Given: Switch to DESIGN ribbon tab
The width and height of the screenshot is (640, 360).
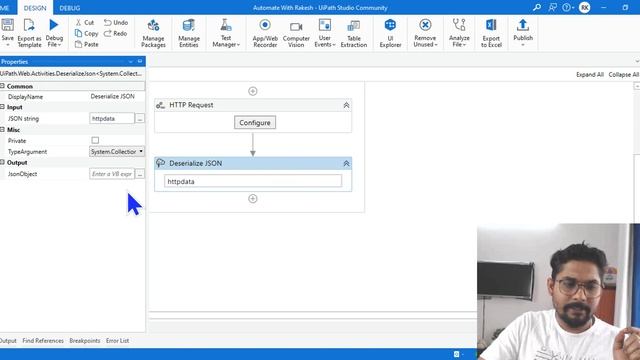Looking at the screenshot, I should [35, 8].
